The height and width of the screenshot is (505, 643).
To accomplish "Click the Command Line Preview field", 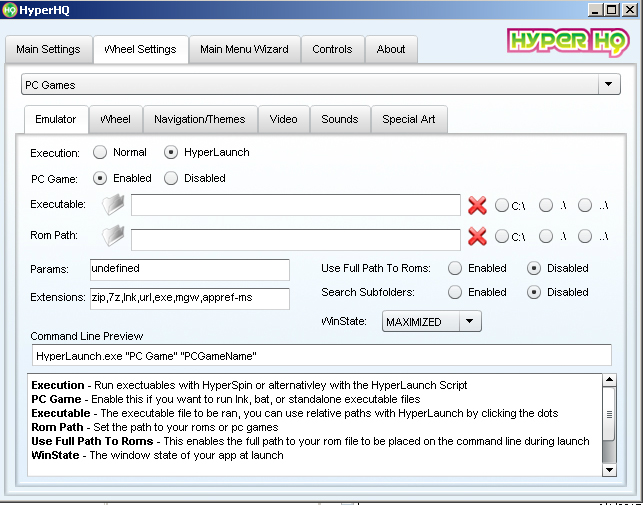I will click(x=322, y=355).
